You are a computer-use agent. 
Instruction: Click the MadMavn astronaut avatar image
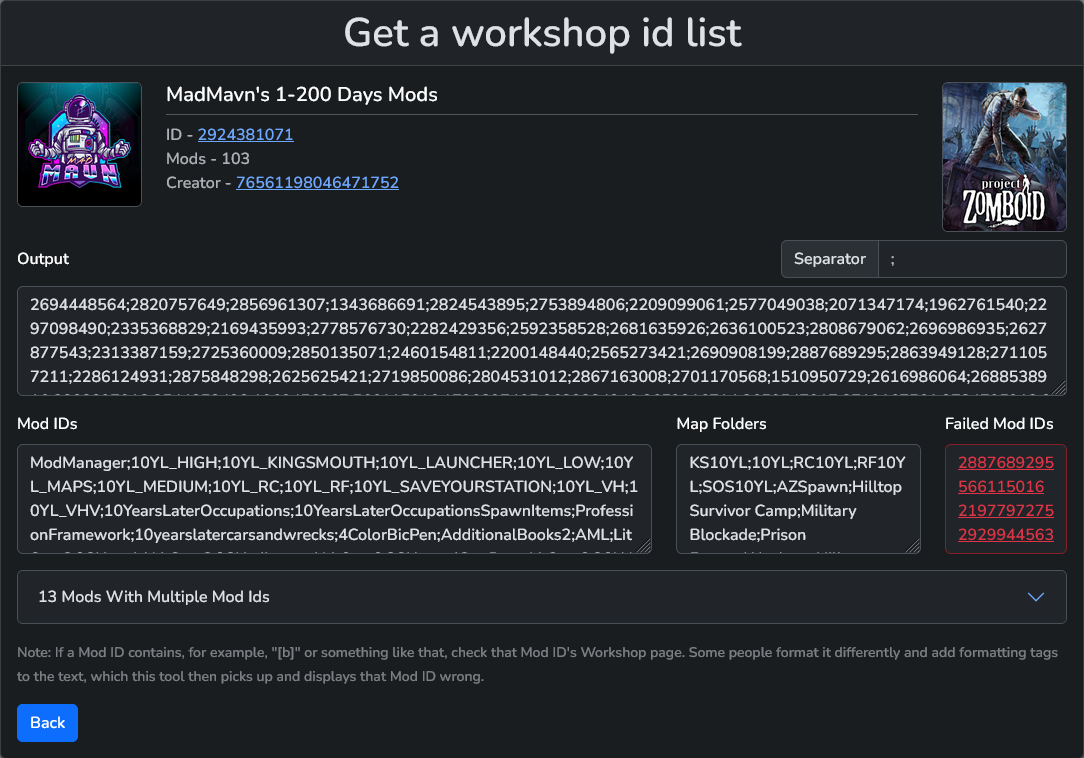click(80, 144)
